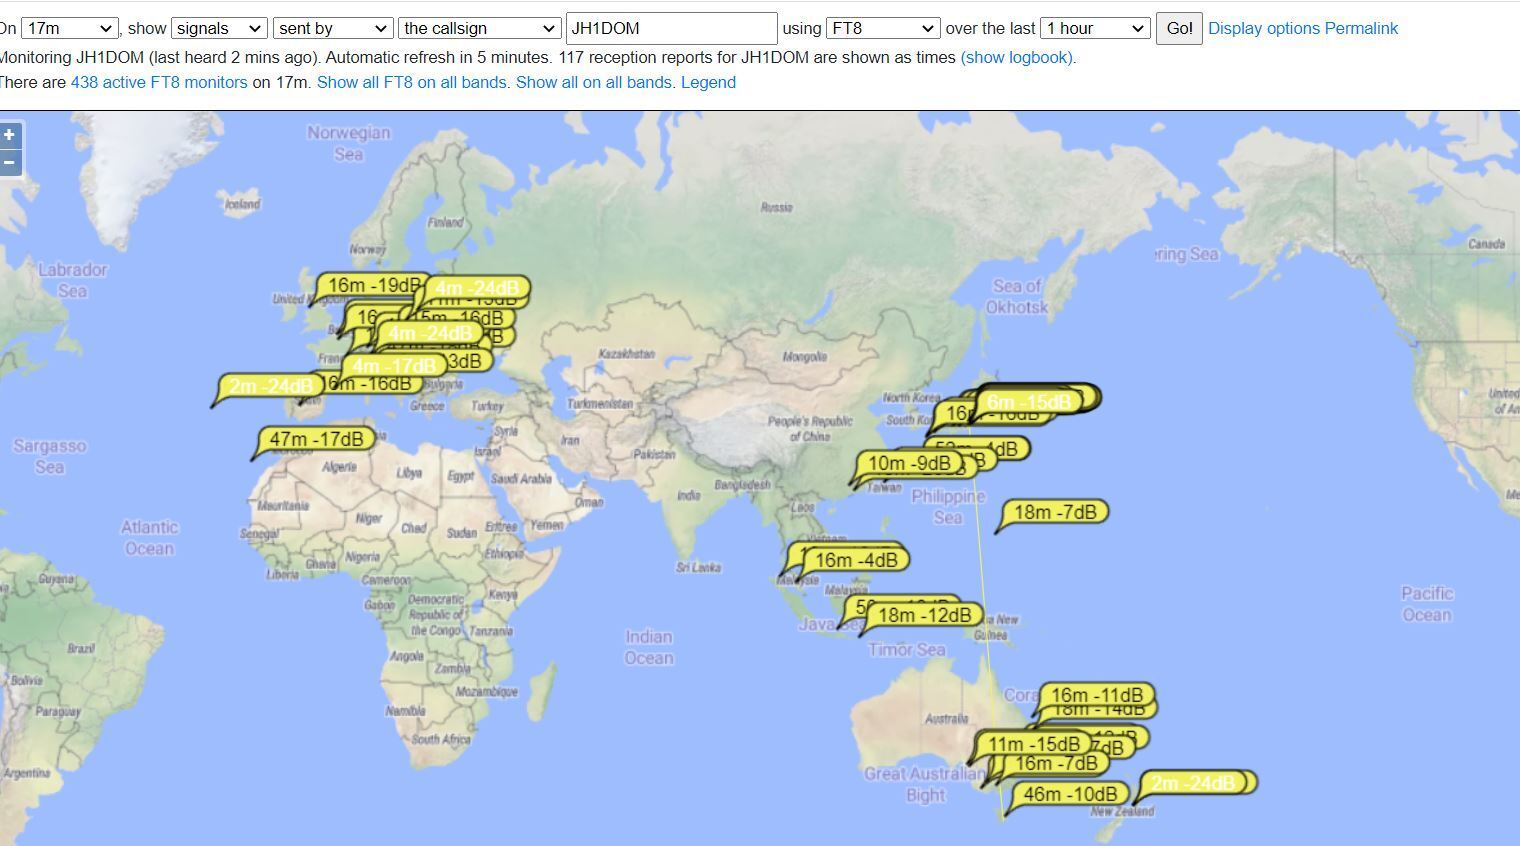
Task: Select the '18m -12dB' marker near Java Sea
Action: tap(924, 615)
